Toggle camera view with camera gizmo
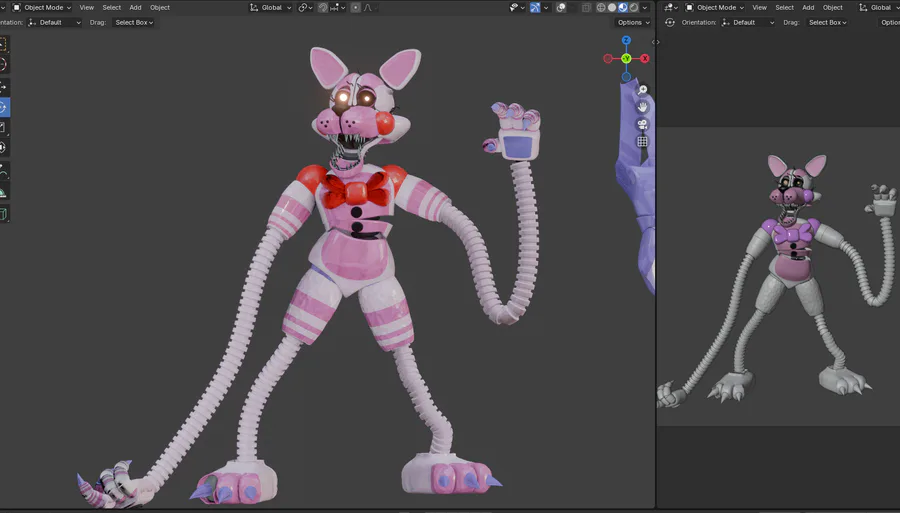The image size is (900, 513). pos(643,124)
